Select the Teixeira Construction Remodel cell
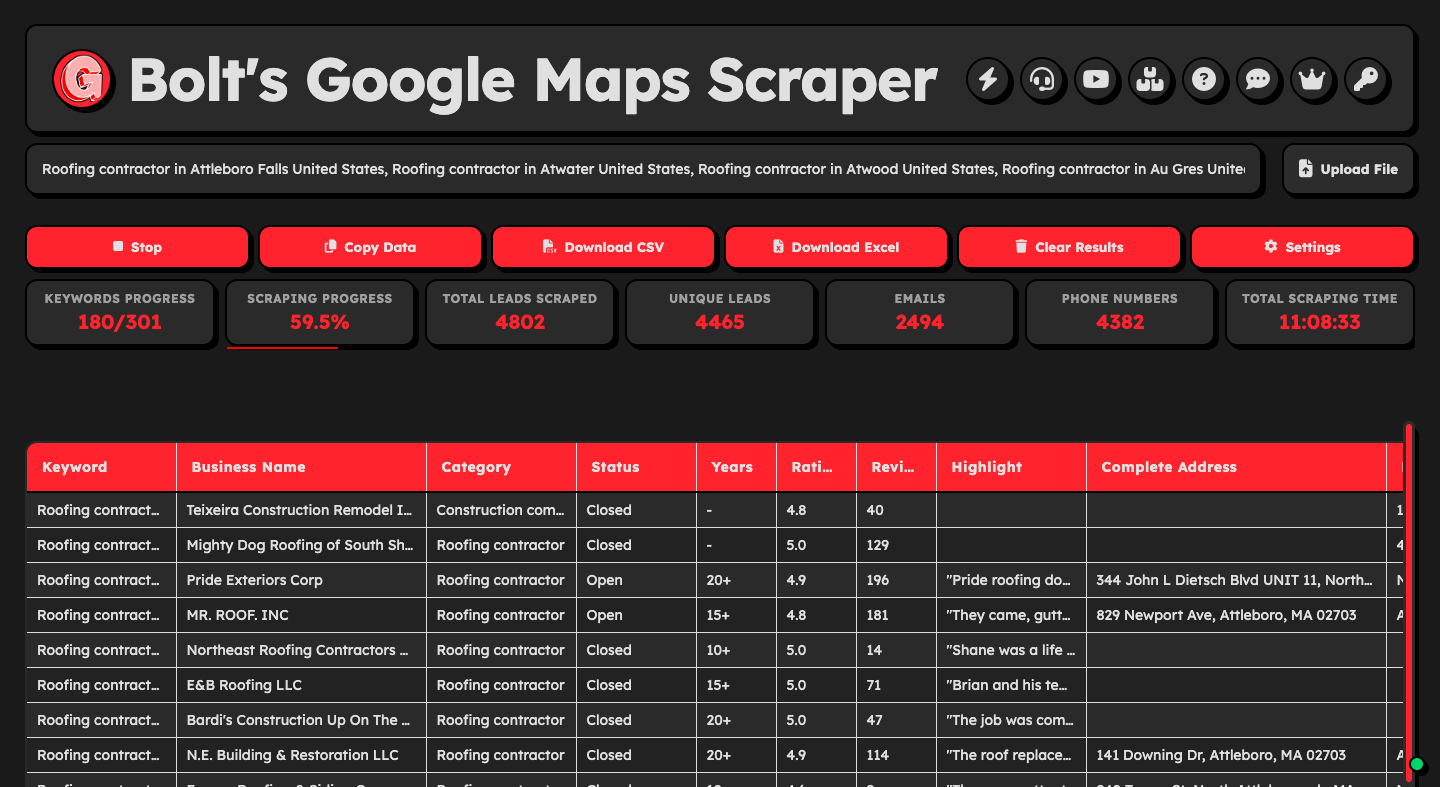 point(302,510)
